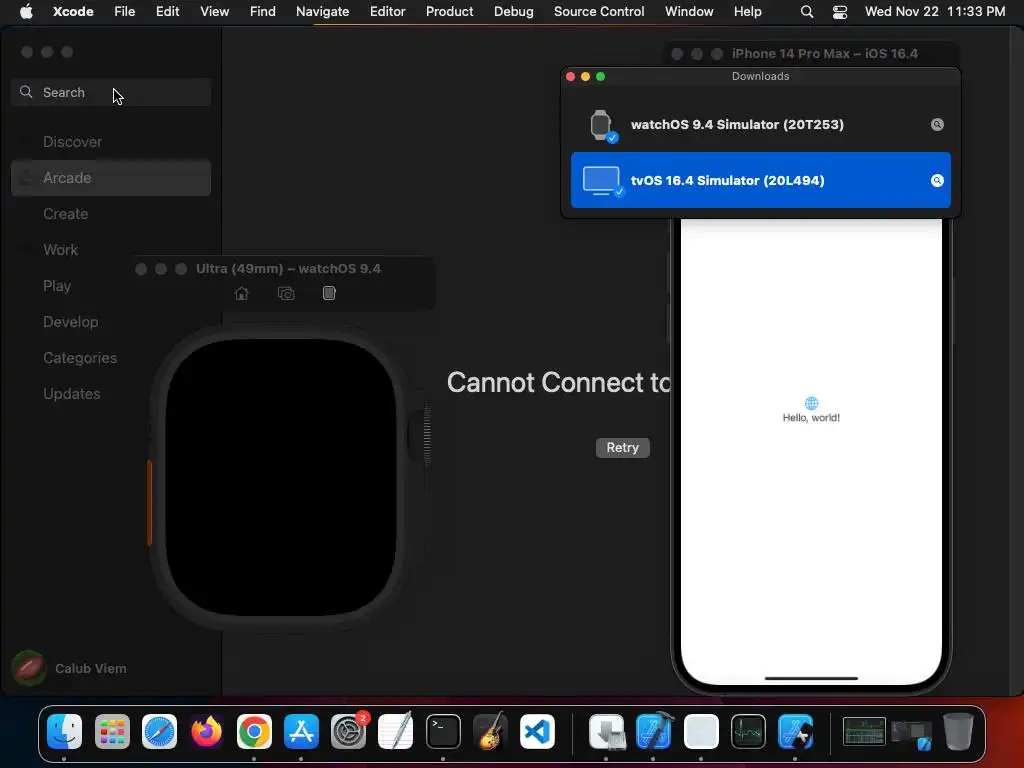
Task: Close the Downloads window
Action: tap(570, 76)
